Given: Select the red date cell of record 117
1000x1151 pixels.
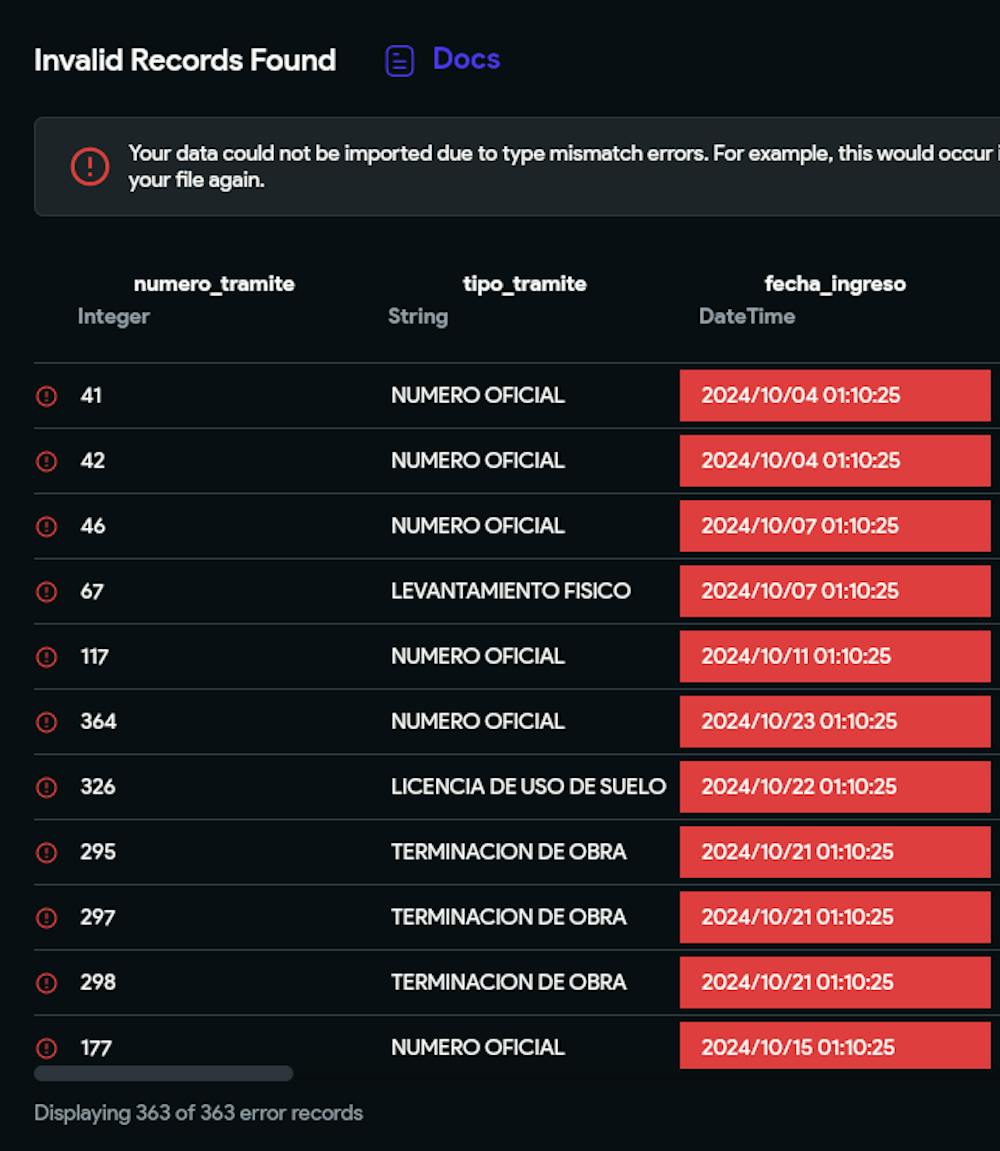Looking at the screenshot, I should click(835, 657).
